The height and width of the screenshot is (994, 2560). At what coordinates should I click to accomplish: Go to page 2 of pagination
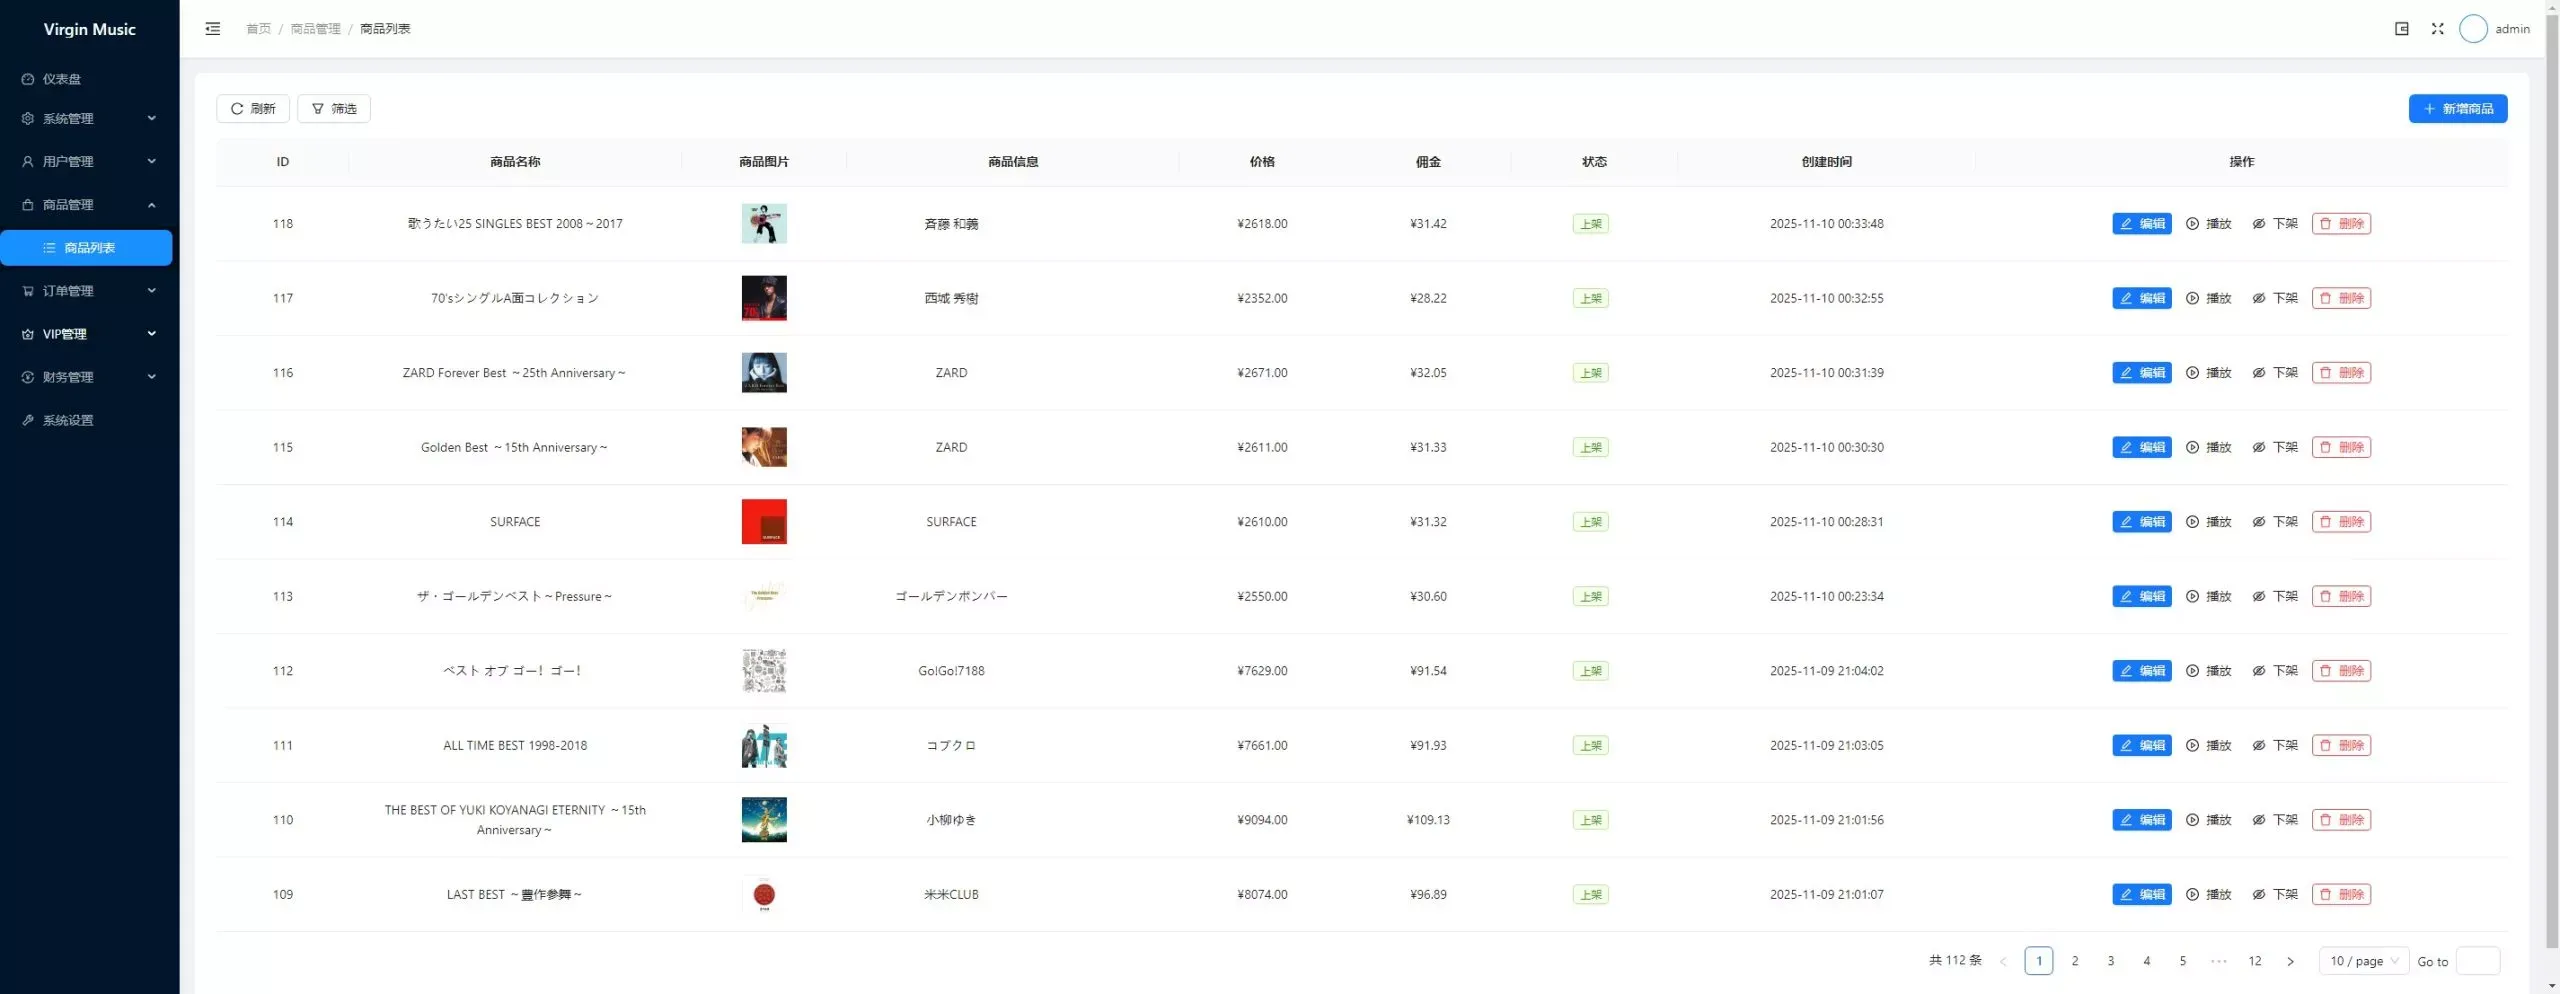(2074, 961)
